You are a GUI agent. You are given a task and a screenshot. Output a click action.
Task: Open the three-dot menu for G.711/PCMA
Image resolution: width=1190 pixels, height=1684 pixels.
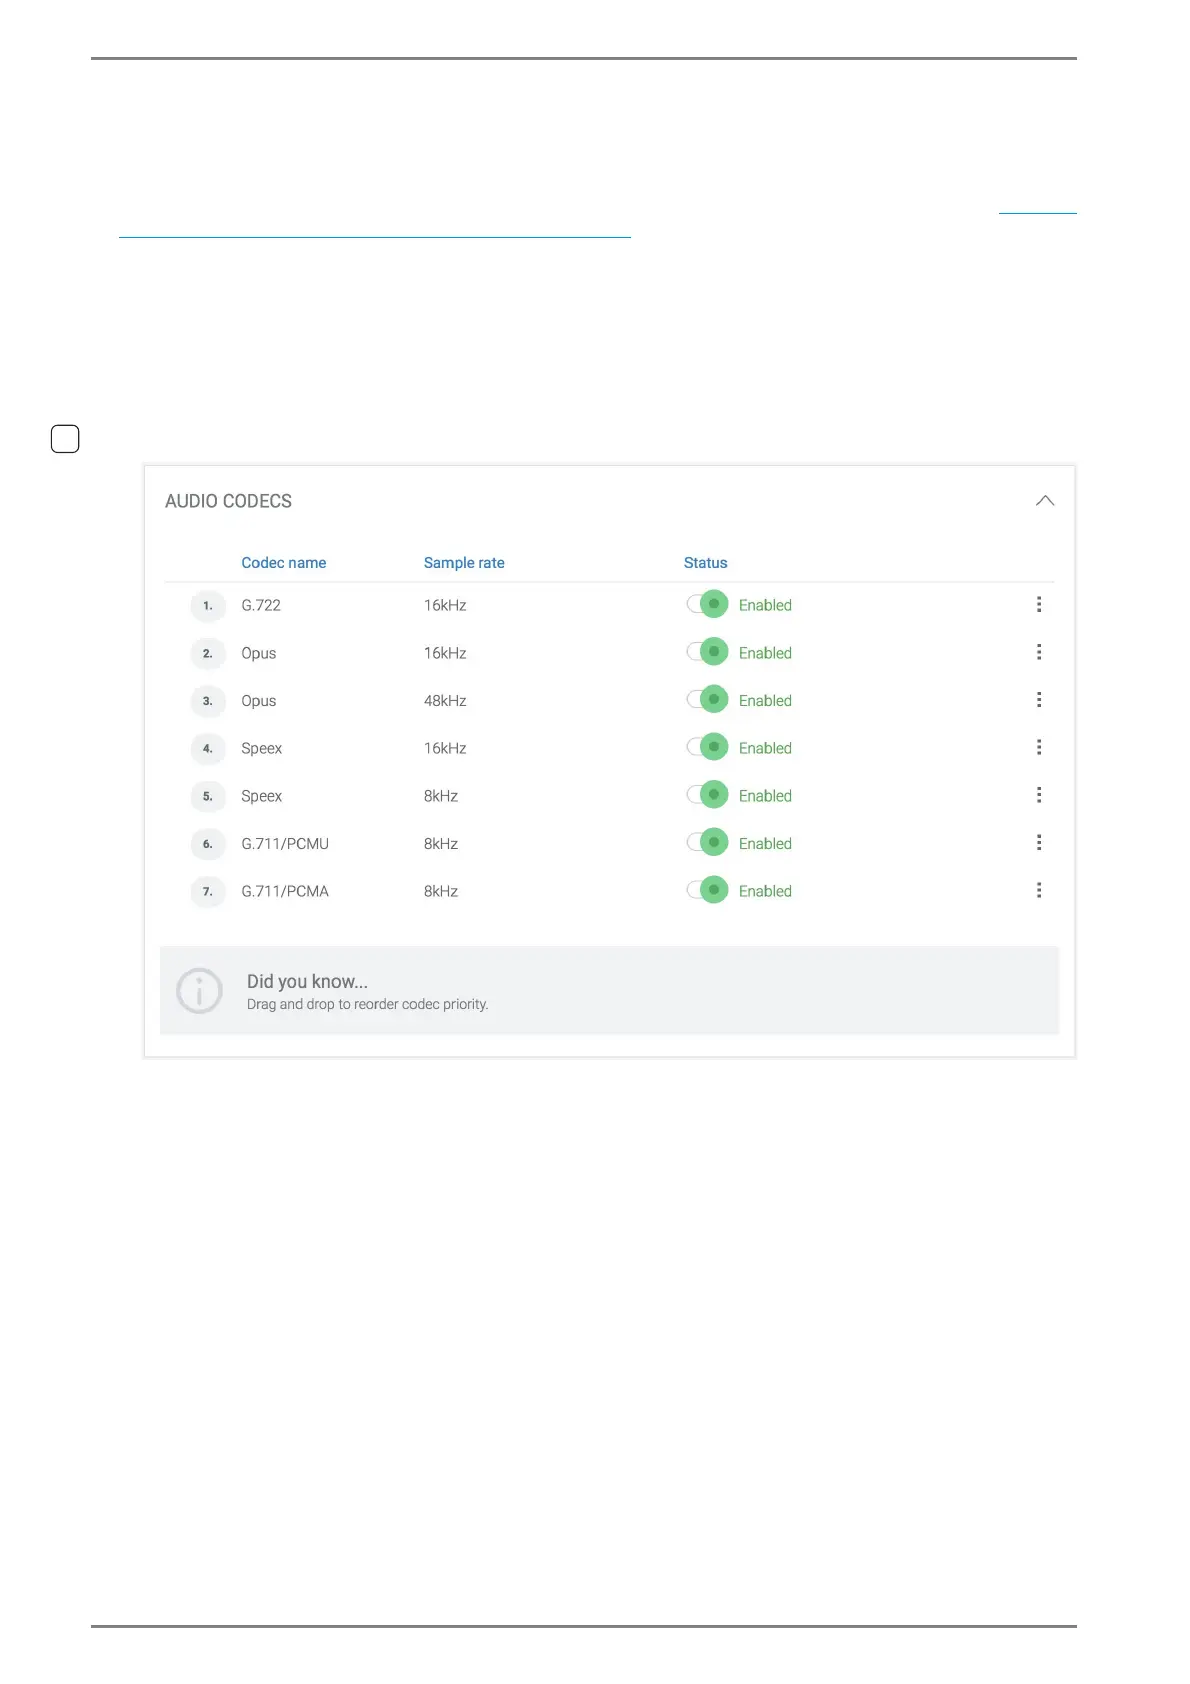pyautogui.click(x=1039, y=891)
